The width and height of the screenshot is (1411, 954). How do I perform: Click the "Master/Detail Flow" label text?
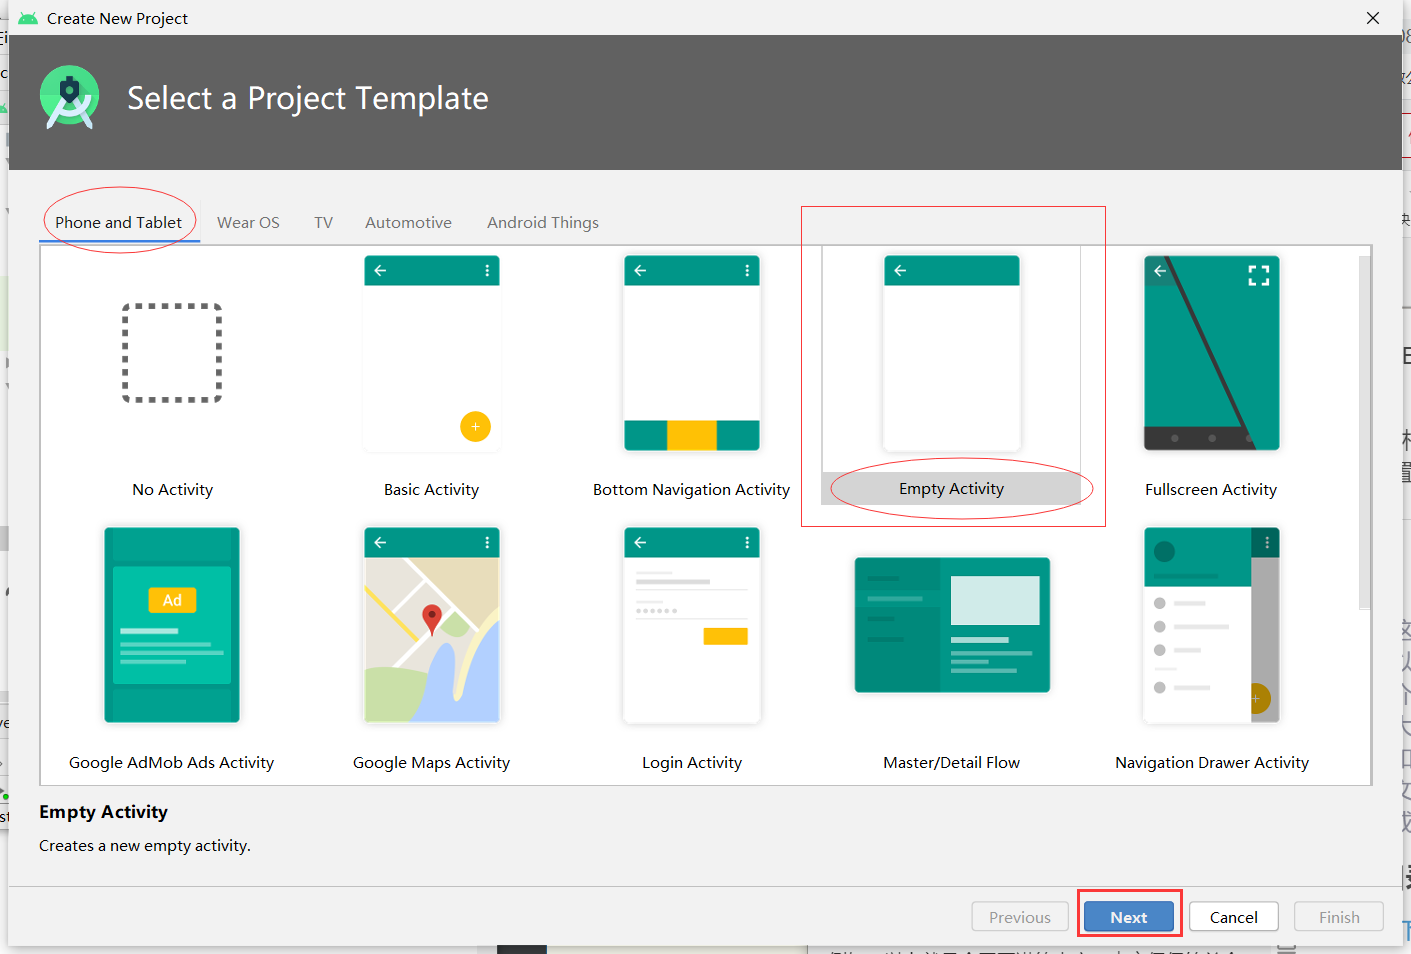pyautogui.click(x=951, y=762)
